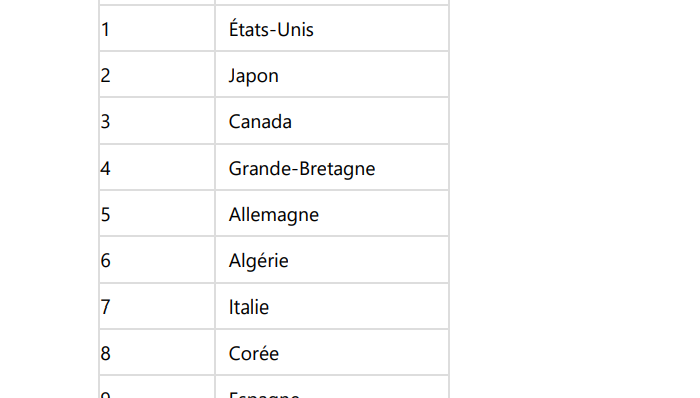Select the Japon cell
This screenshot has width=700, height=398.
click(x=332, y=75)
